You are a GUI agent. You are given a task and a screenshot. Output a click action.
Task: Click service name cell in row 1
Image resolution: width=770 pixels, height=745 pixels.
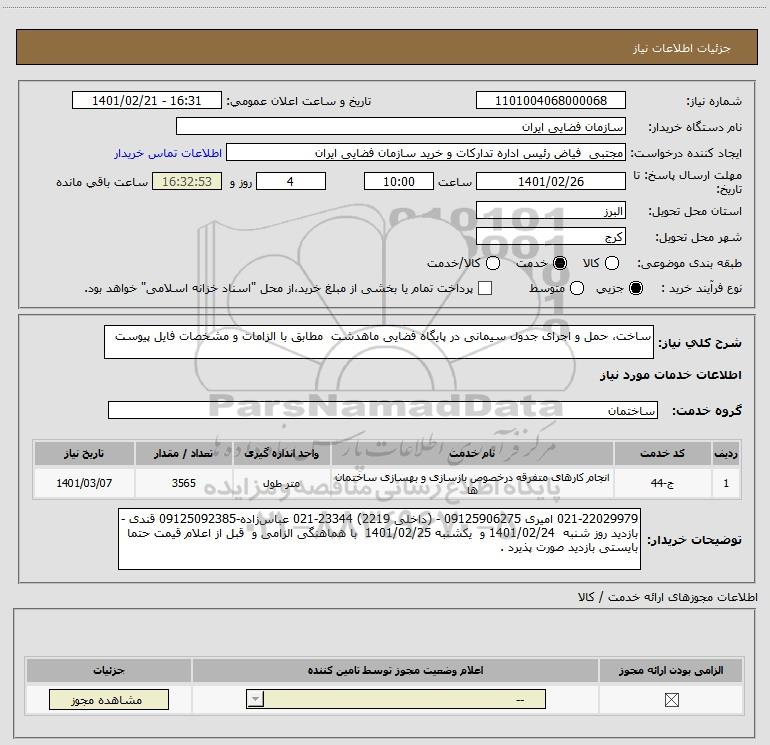(472, 483)
